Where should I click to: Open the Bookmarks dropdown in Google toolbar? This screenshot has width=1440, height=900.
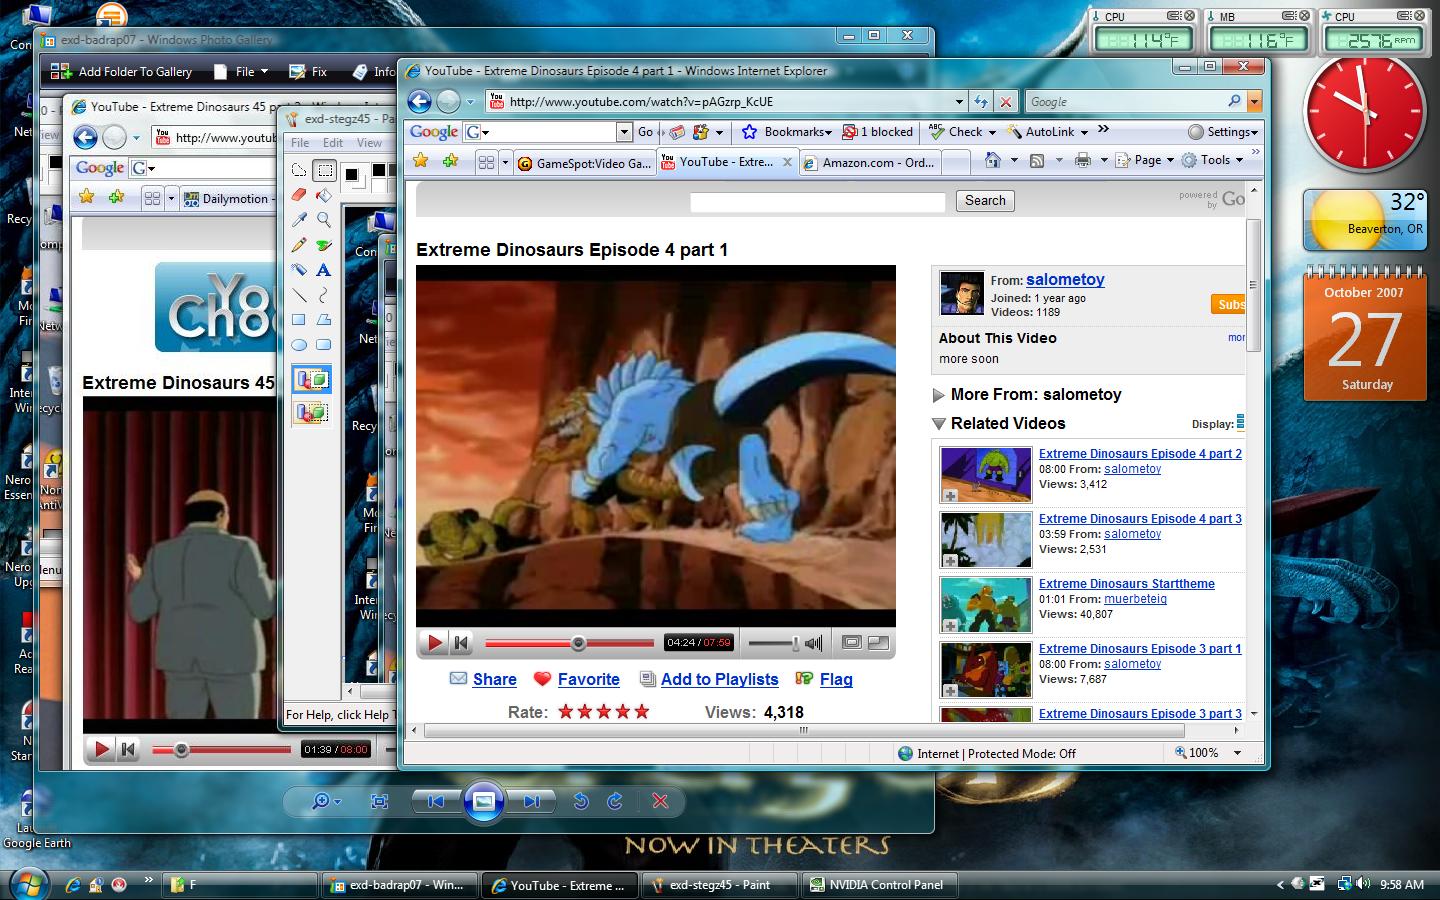[x=787, y=131]
